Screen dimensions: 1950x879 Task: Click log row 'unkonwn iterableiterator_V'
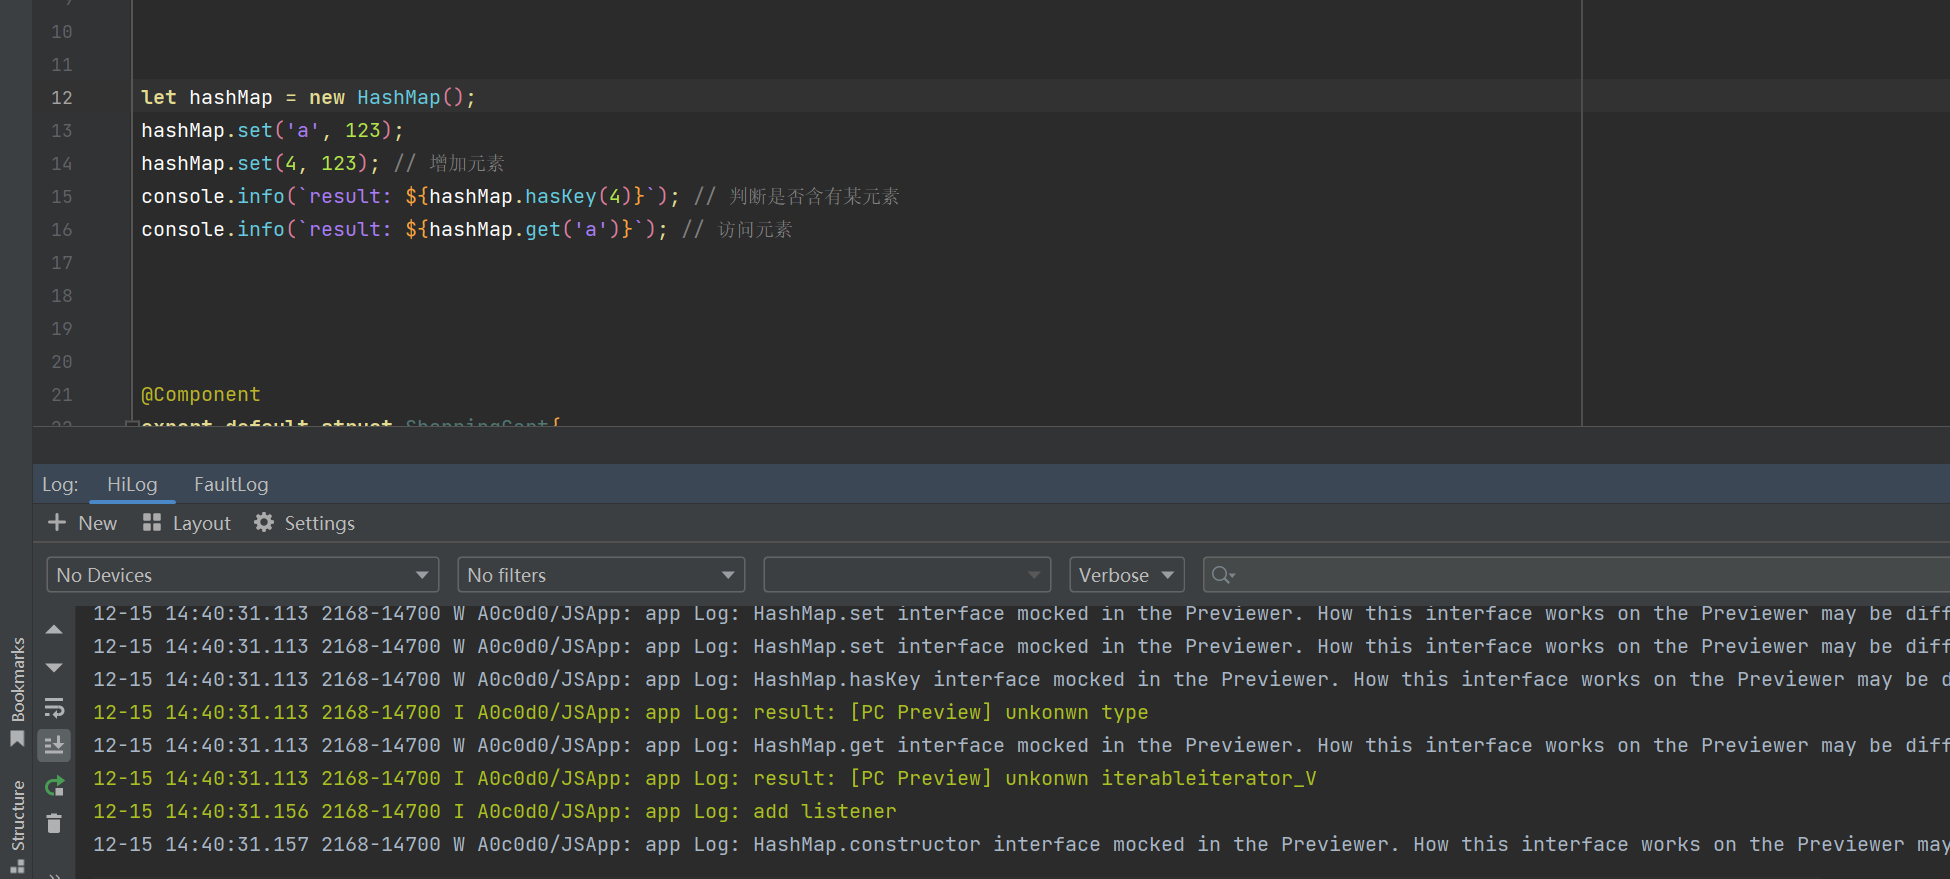(x=705, y=779)
